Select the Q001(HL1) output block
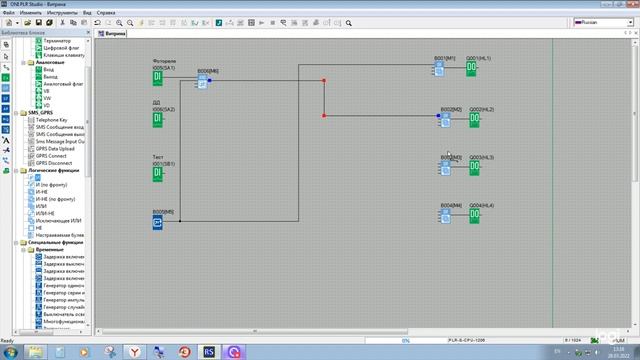This screenshot has height=360, width=640. pos(471,69)
